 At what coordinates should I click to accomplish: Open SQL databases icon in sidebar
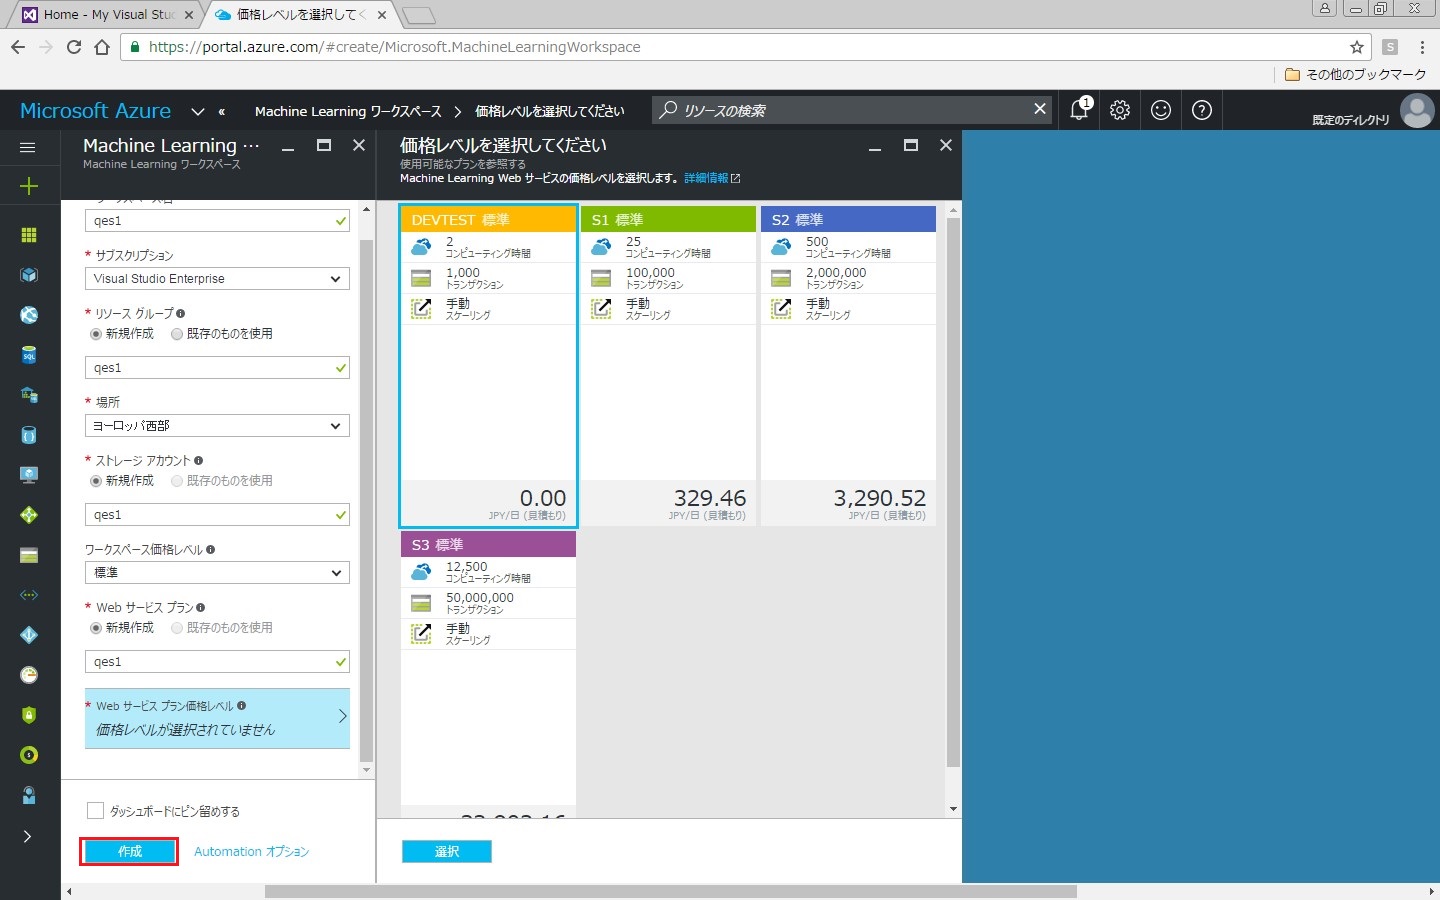tap(29, 355)
